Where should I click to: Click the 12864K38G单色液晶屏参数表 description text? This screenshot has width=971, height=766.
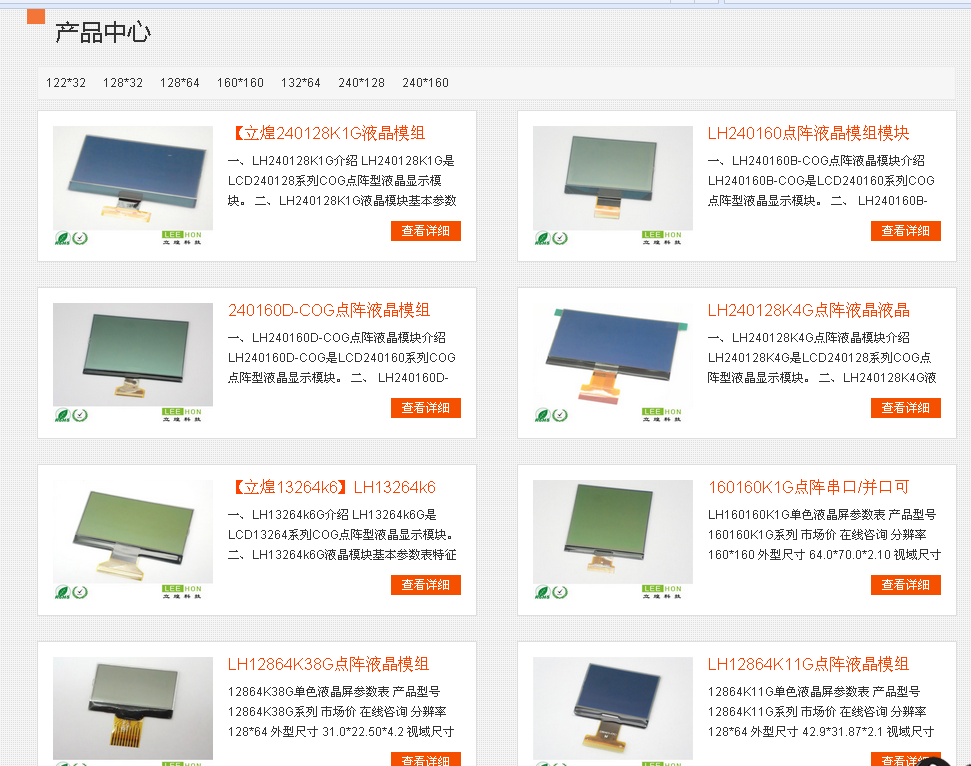[x=341, y=712]
